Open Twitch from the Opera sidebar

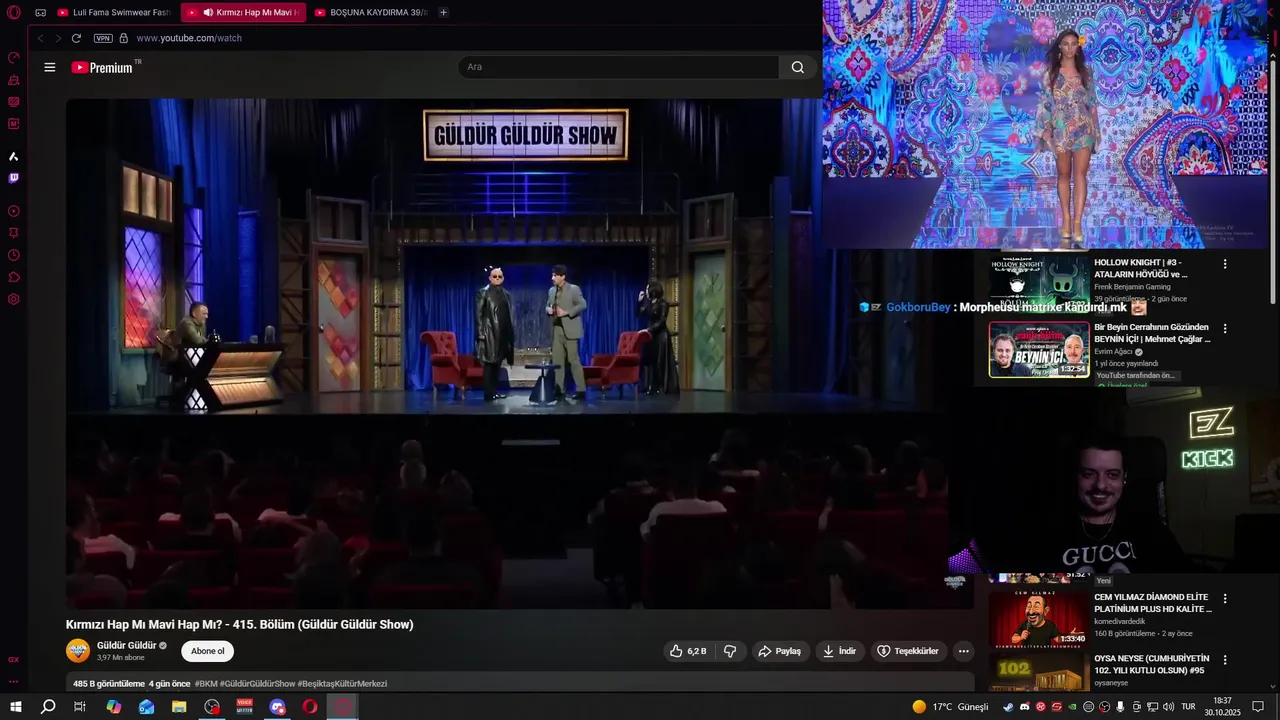point(14,178)
